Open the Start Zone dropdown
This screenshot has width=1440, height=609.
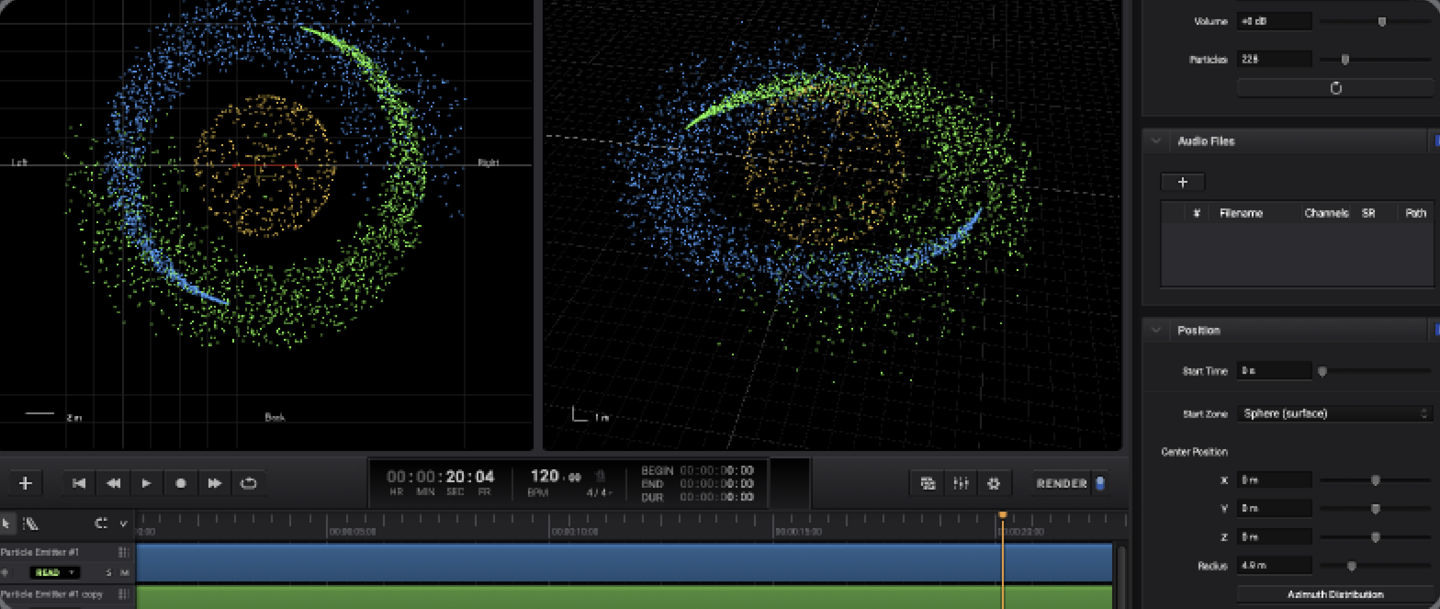tap(1335, 413)
